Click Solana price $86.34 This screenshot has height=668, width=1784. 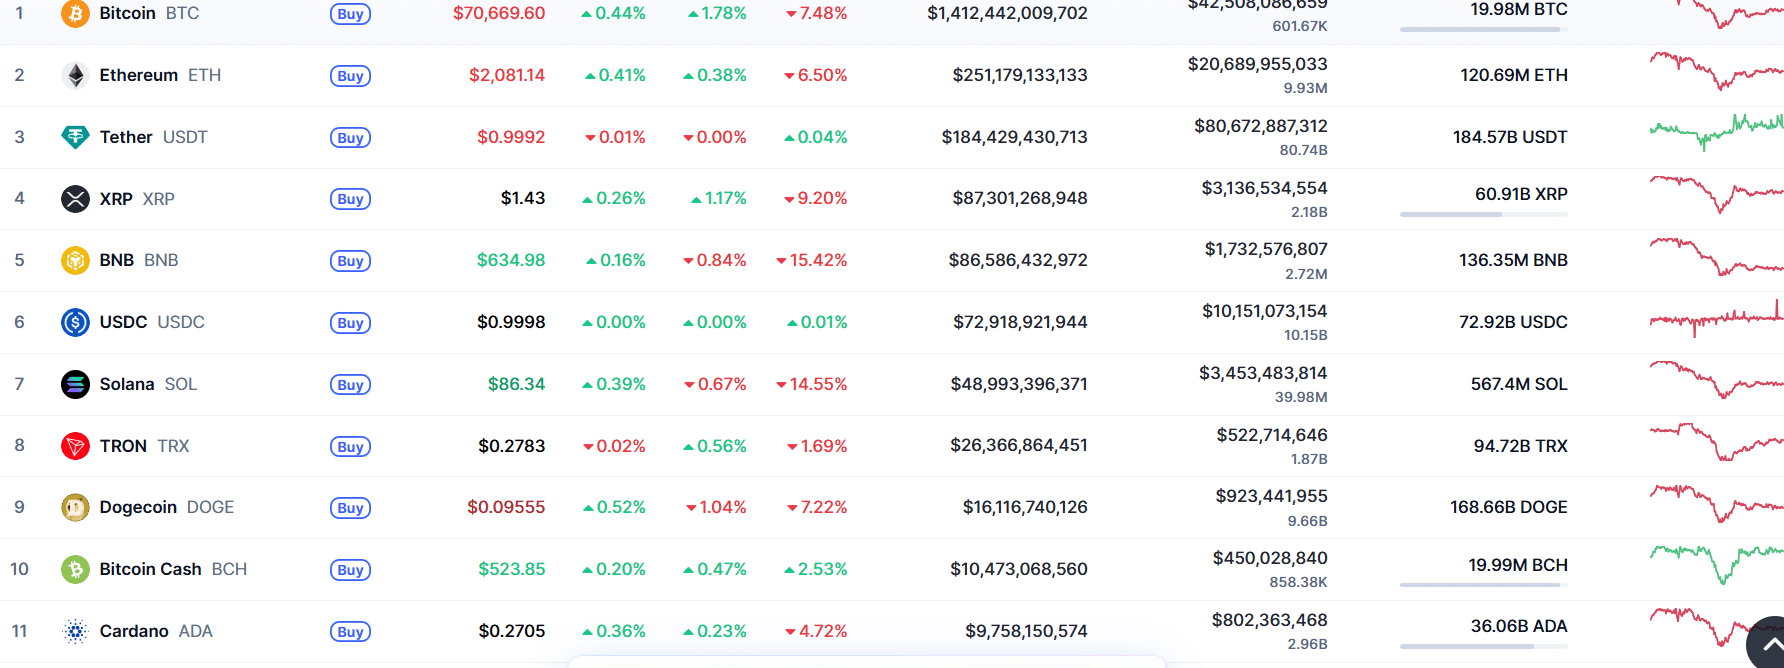pyautogui.click(x=516, y=384)
